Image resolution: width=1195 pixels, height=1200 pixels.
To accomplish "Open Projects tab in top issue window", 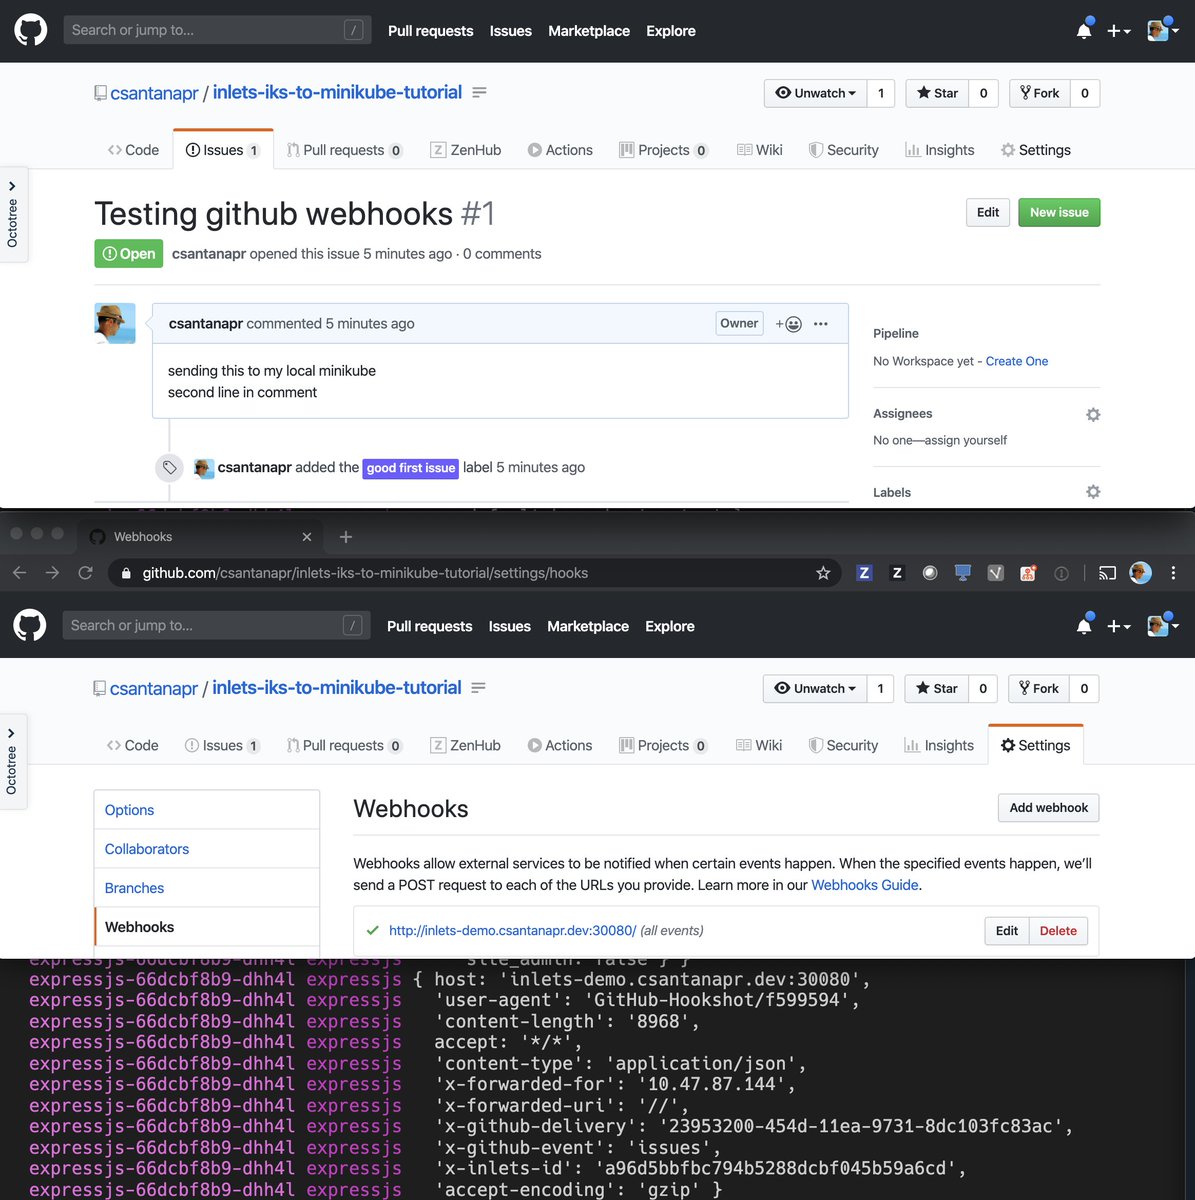I will [x=663, y=150].
